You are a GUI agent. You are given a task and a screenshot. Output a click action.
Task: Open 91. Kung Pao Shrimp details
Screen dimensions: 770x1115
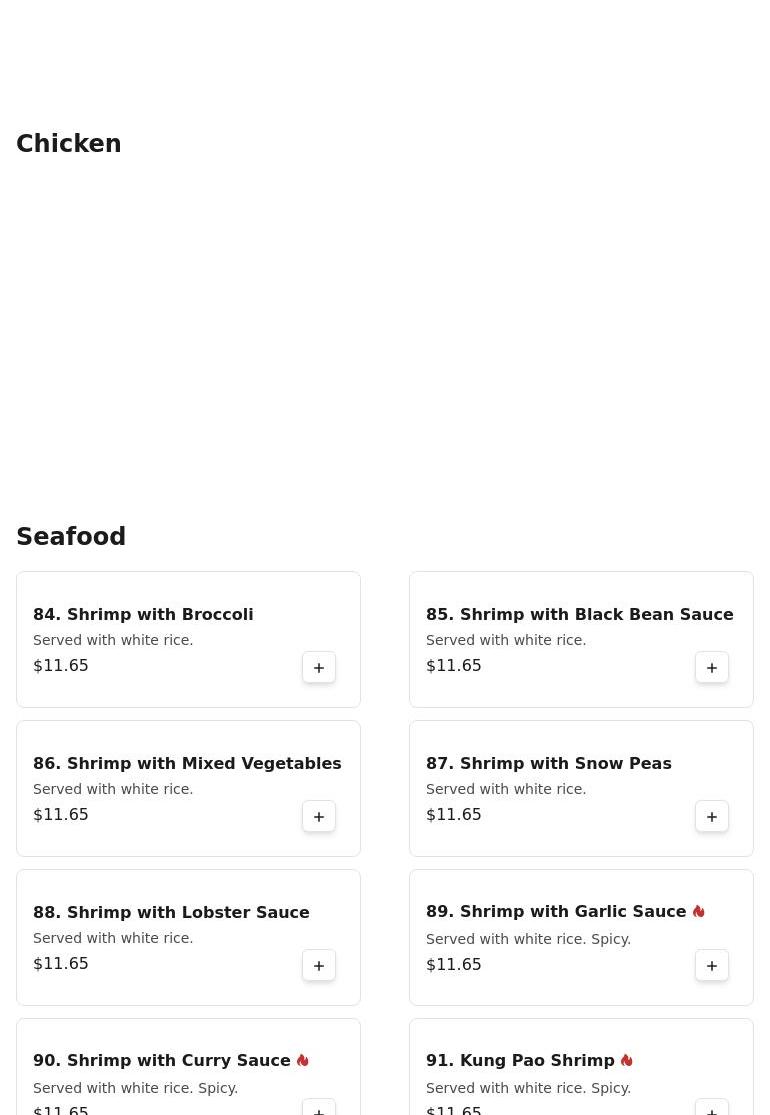click(x=520, y=1061)
